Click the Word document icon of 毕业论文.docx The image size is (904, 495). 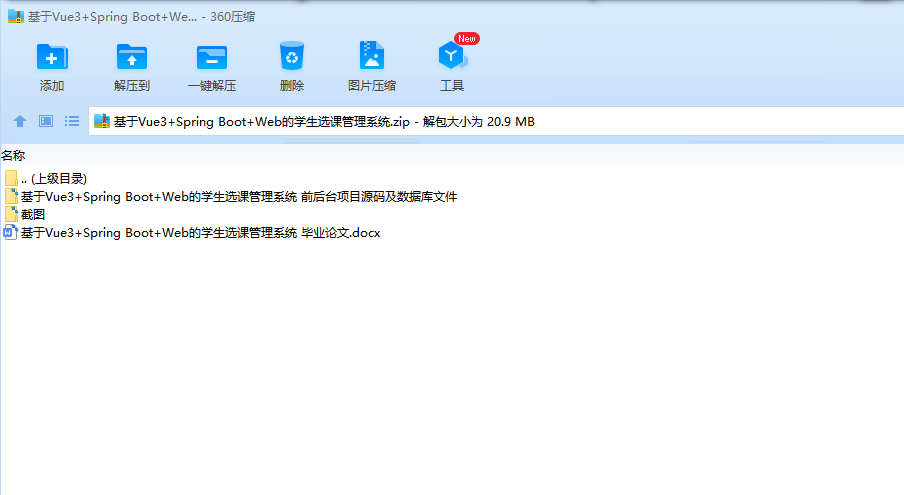(x=10, y=232)
